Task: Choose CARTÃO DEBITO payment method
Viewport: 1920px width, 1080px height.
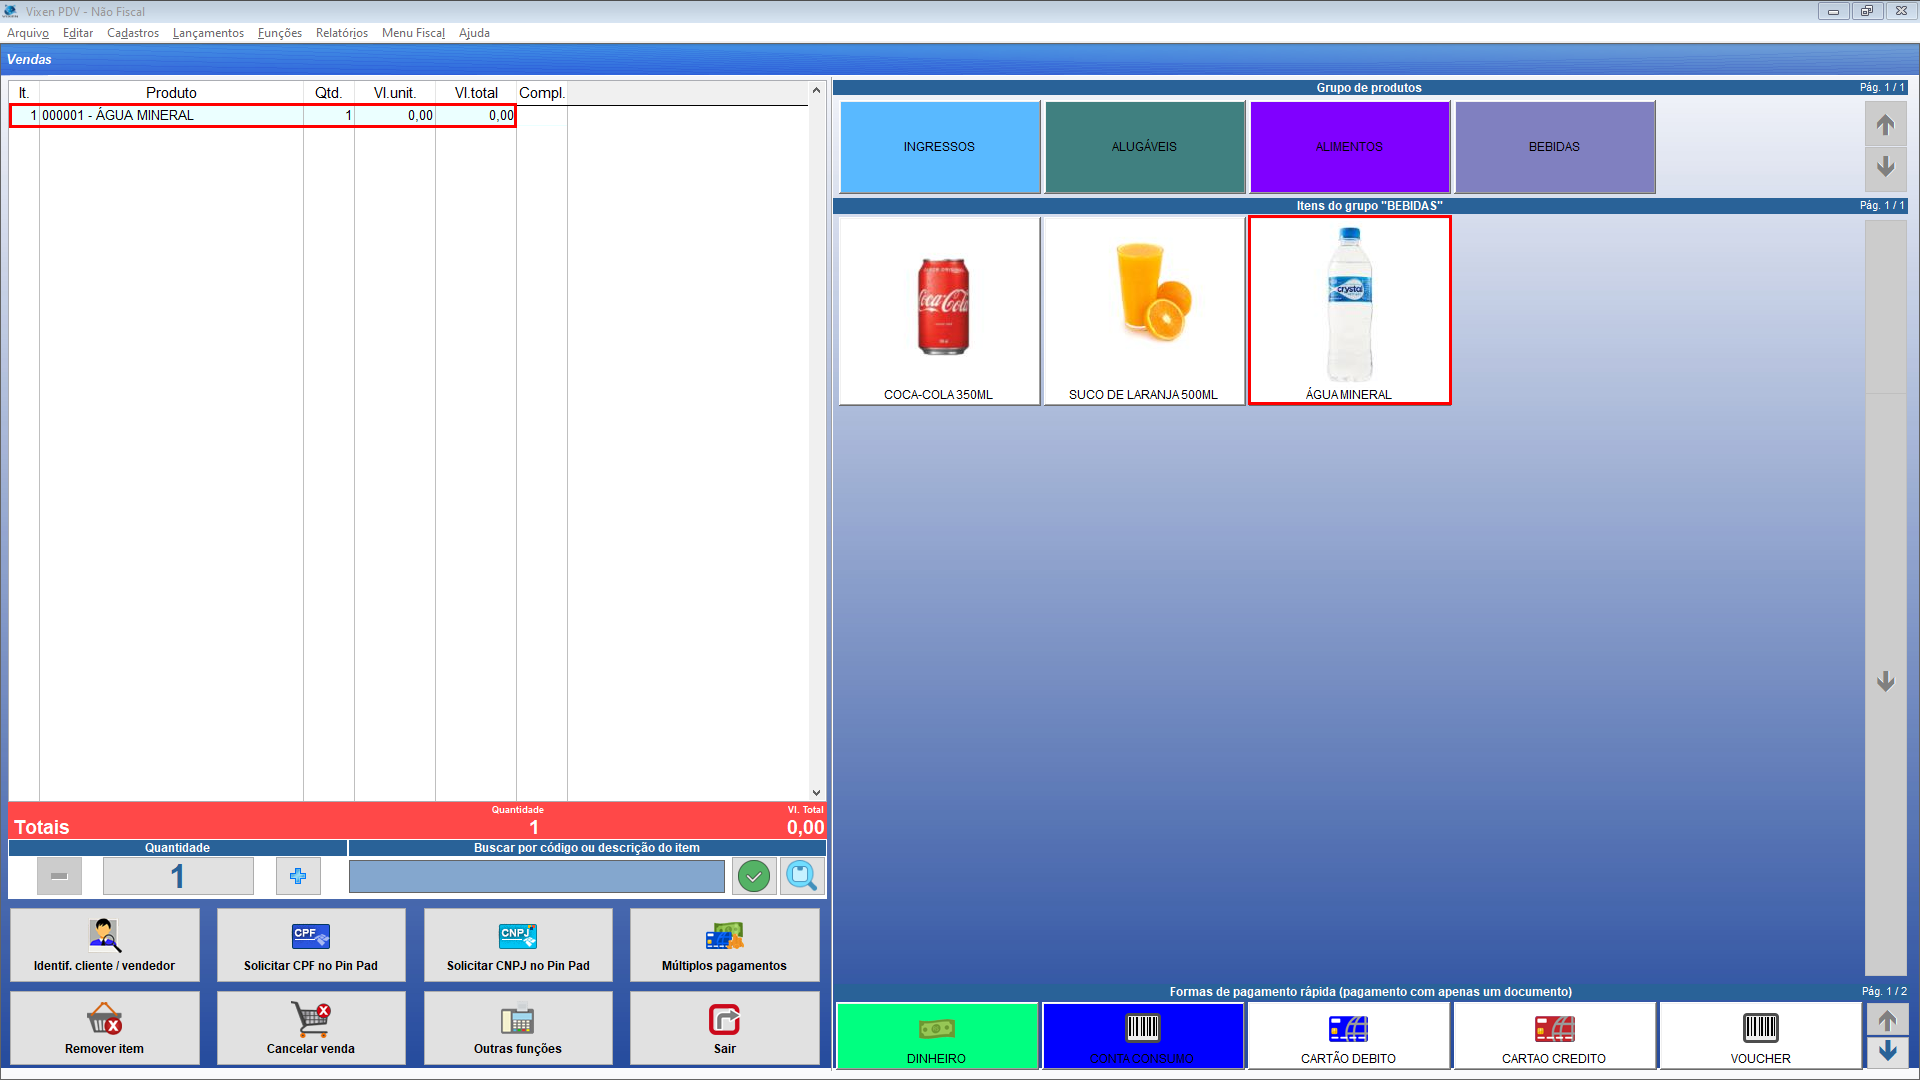Action: click(1348, 1036)
